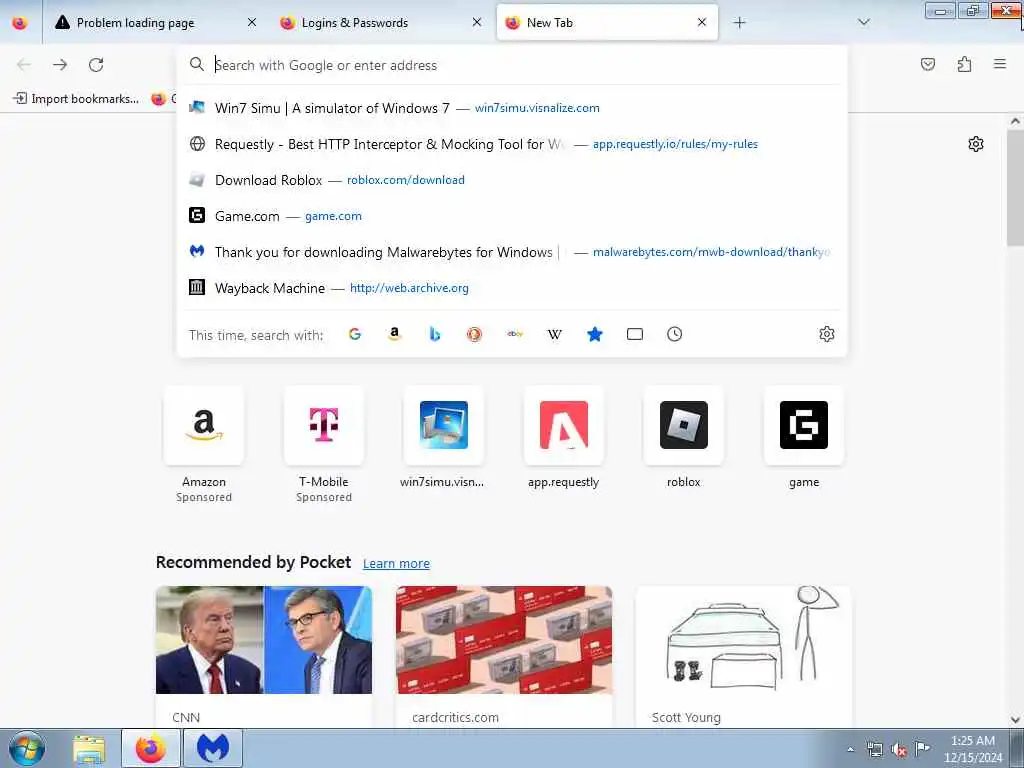Open search settings gear in dropdown
Screen dimensions: 1024x768
pyautogui.click(x=827, y=334)
